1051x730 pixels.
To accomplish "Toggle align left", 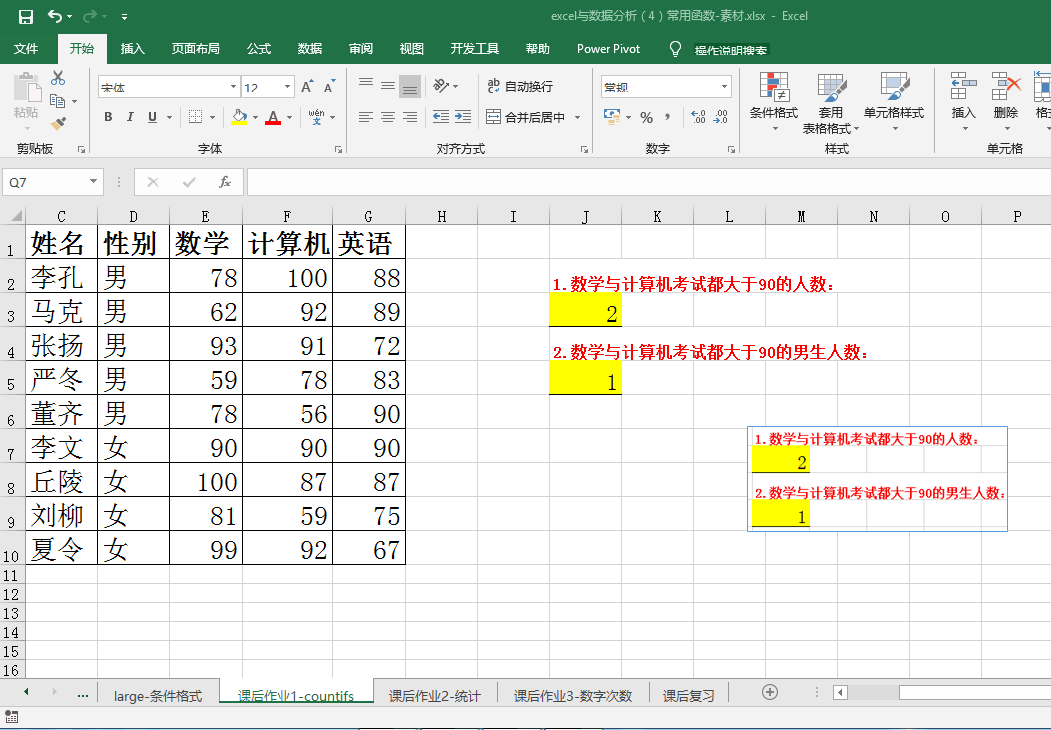I will 366,117.
